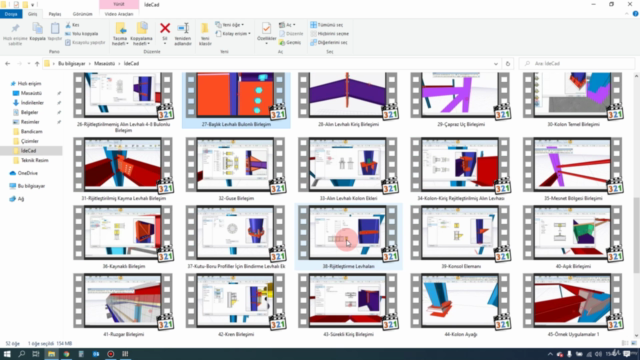The height and width of the screenshot is (360, 640).
Task: Select video 44-Kolon Ayağı
Action: pos(460,305)
